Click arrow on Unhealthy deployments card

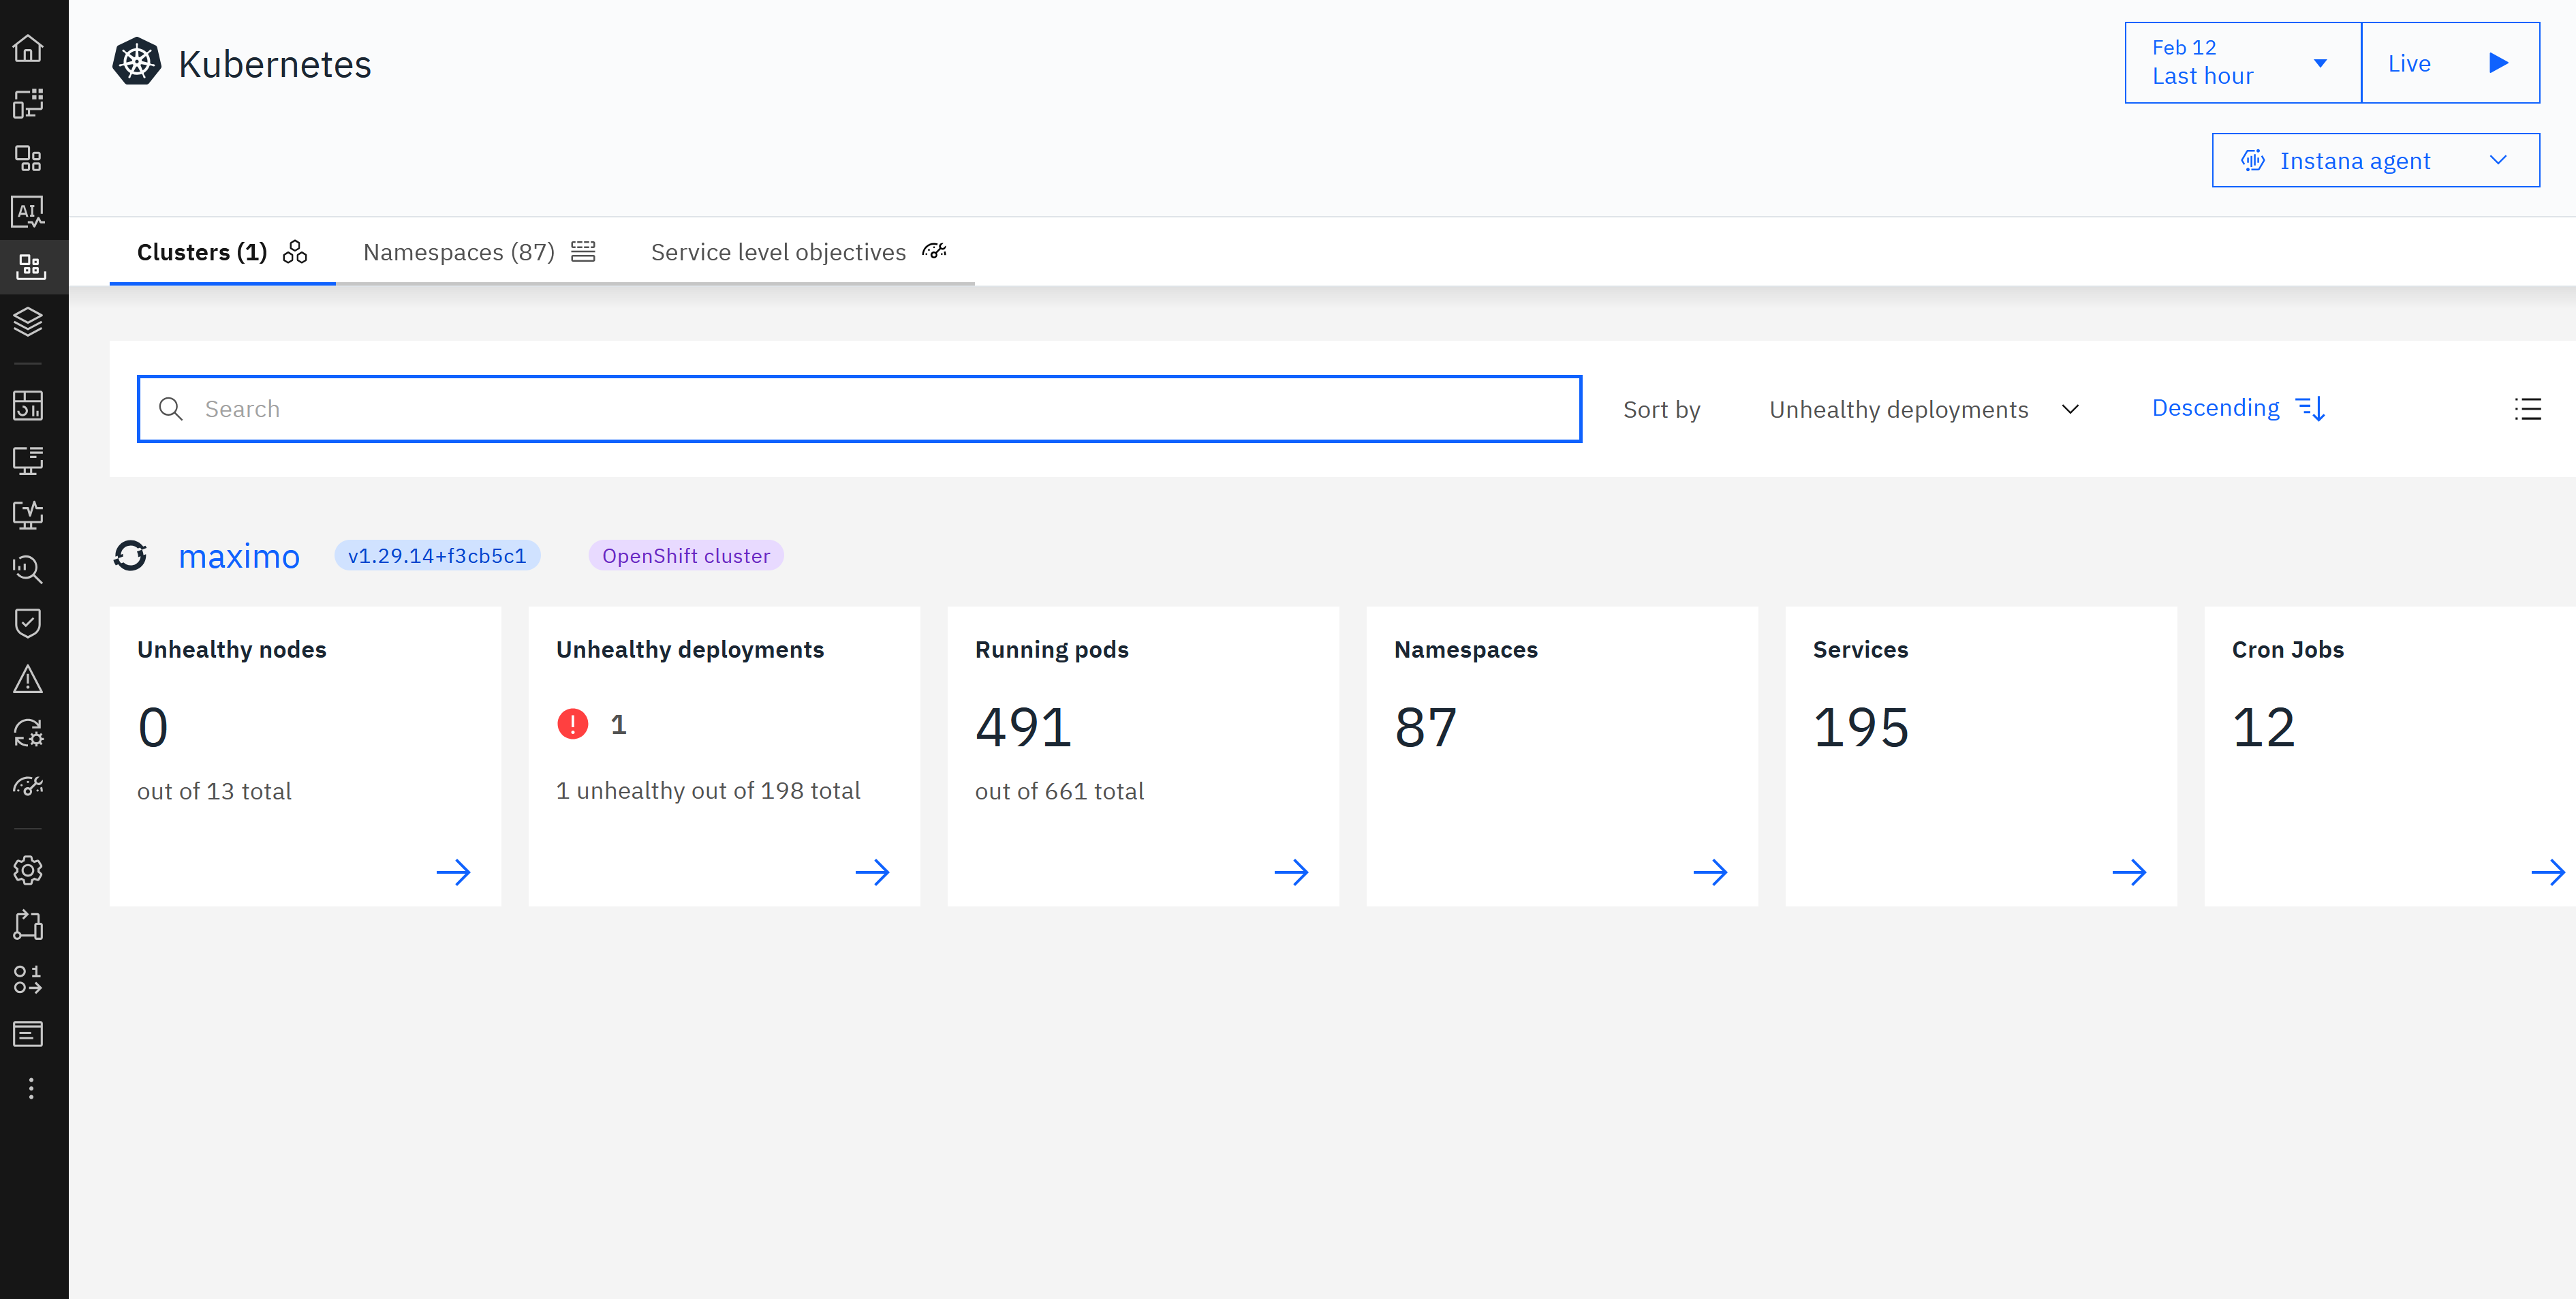click(x=872, y=872)
